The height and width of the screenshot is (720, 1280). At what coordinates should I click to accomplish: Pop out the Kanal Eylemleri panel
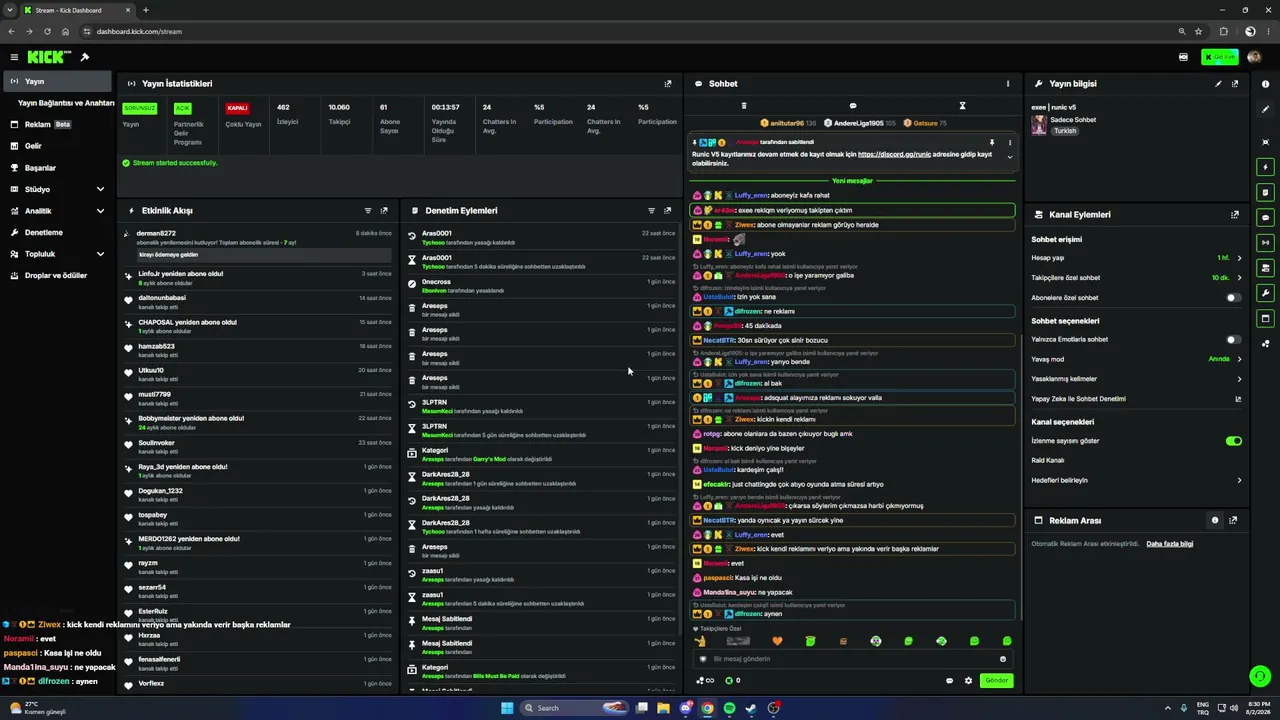pyautogui.click(x=1235, y=215)
